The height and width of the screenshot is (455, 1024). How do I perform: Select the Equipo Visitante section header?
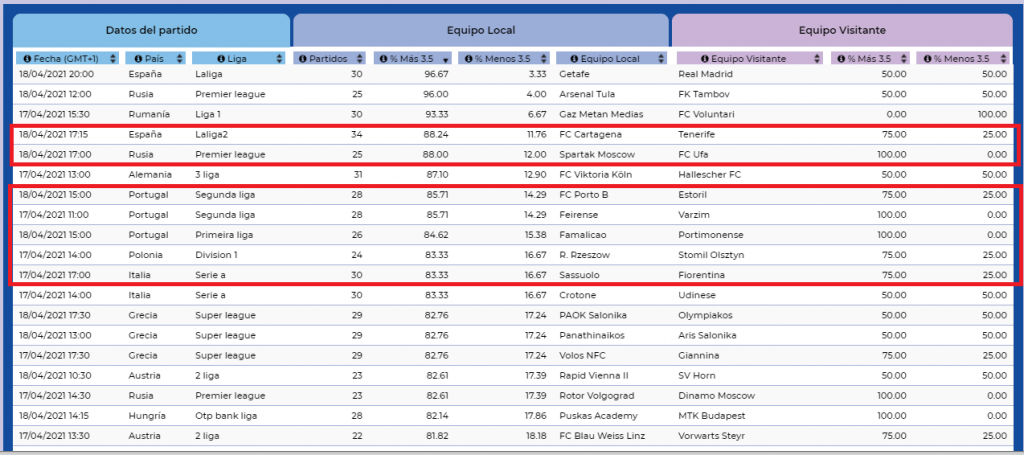(x=842, y=31)
